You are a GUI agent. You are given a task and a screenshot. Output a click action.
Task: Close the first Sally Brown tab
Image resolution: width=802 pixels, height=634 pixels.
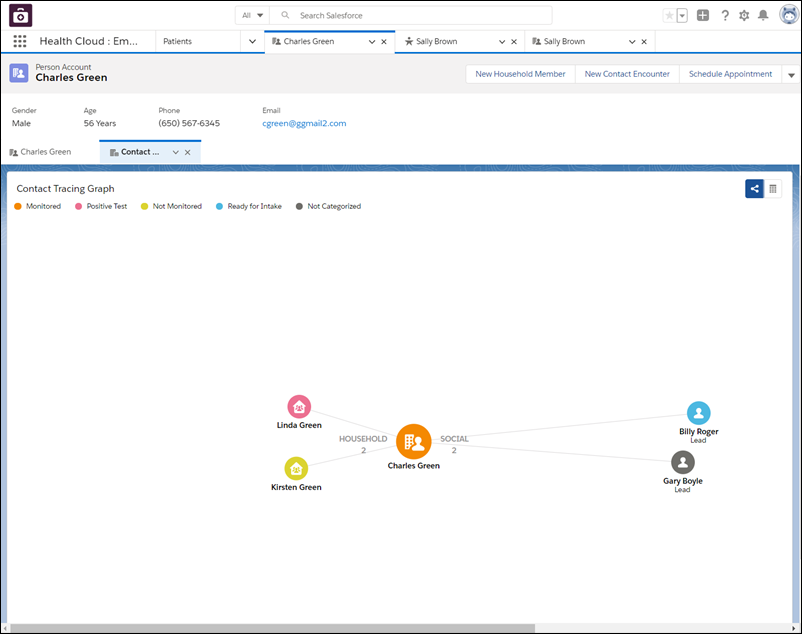514,42
